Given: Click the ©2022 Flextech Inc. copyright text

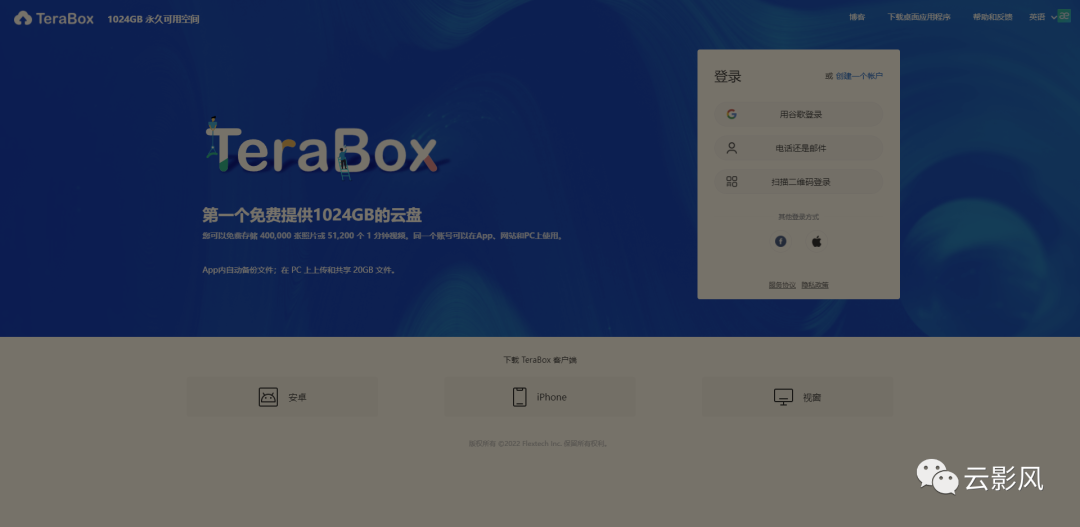Looking at the screenshot, I should tap(537, 444).
